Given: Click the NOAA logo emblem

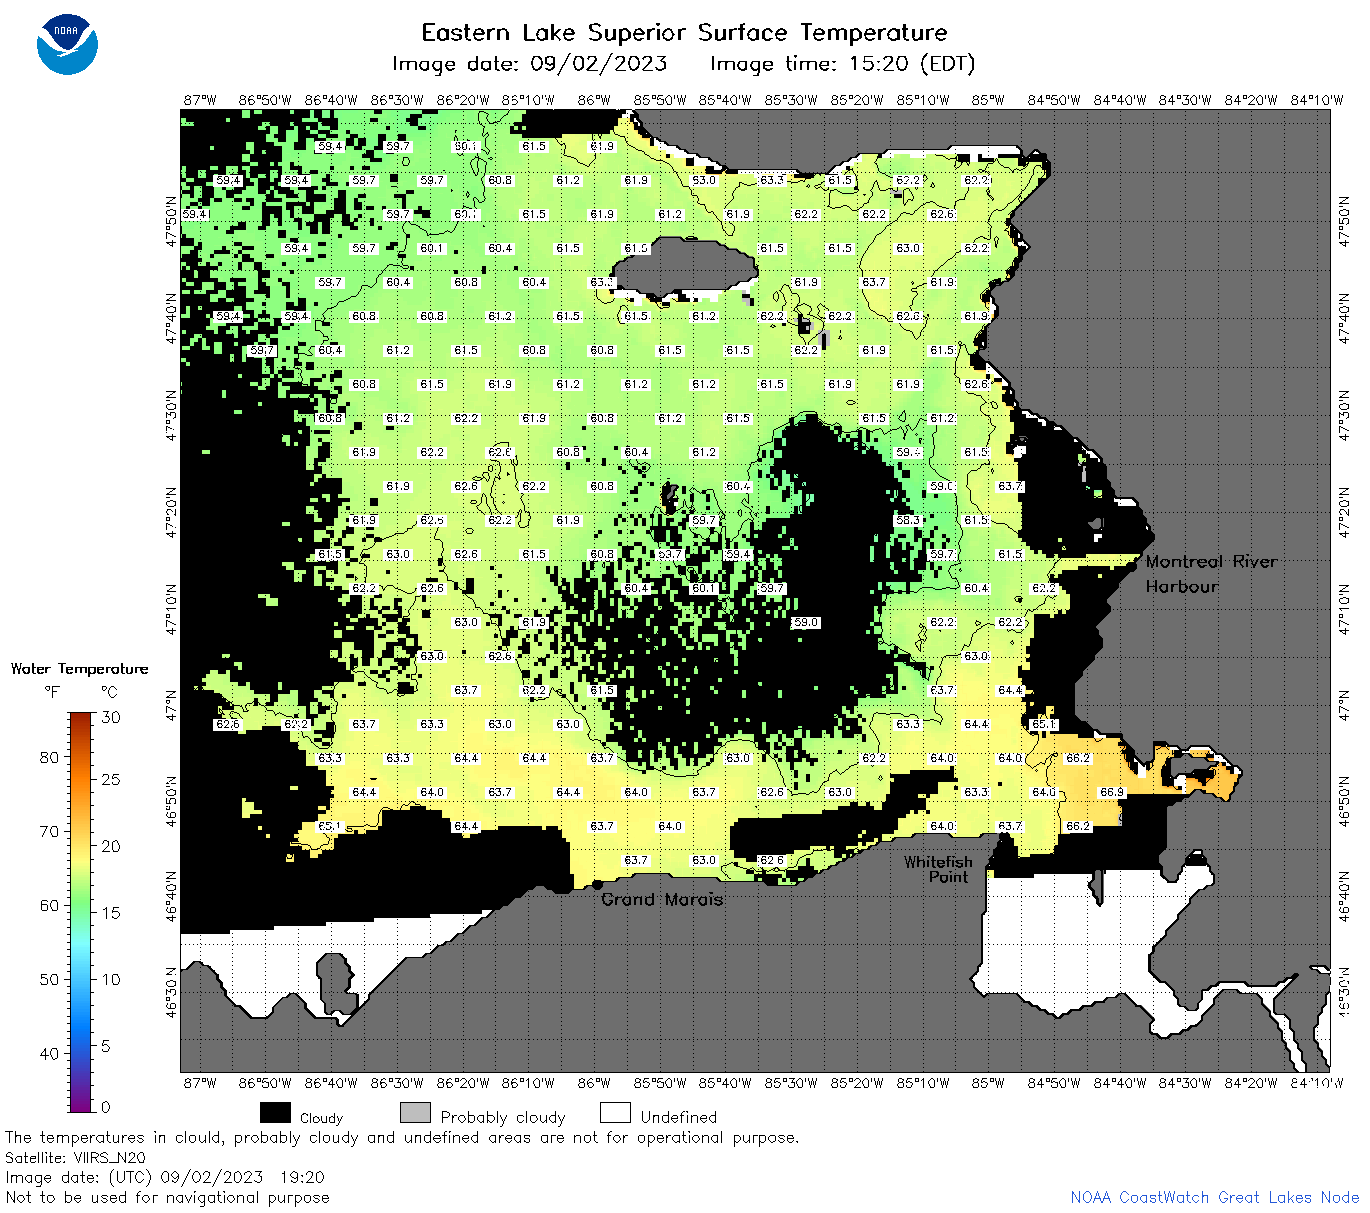Looking at the screenshot, I should [67, 44].
